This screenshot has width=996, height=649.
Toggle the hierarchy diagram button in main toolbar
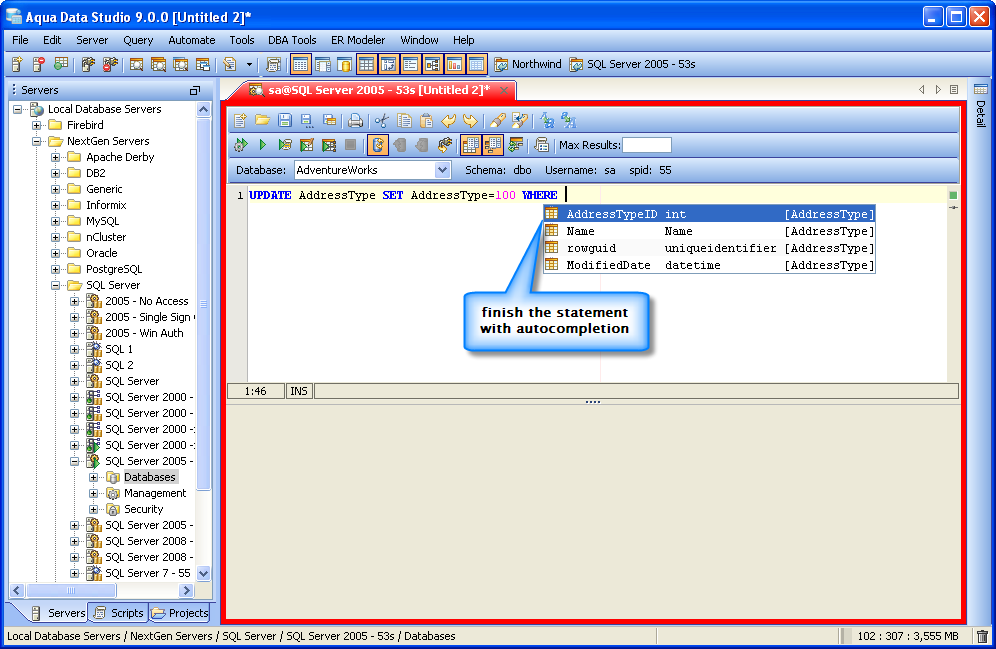tap(432, 64)
